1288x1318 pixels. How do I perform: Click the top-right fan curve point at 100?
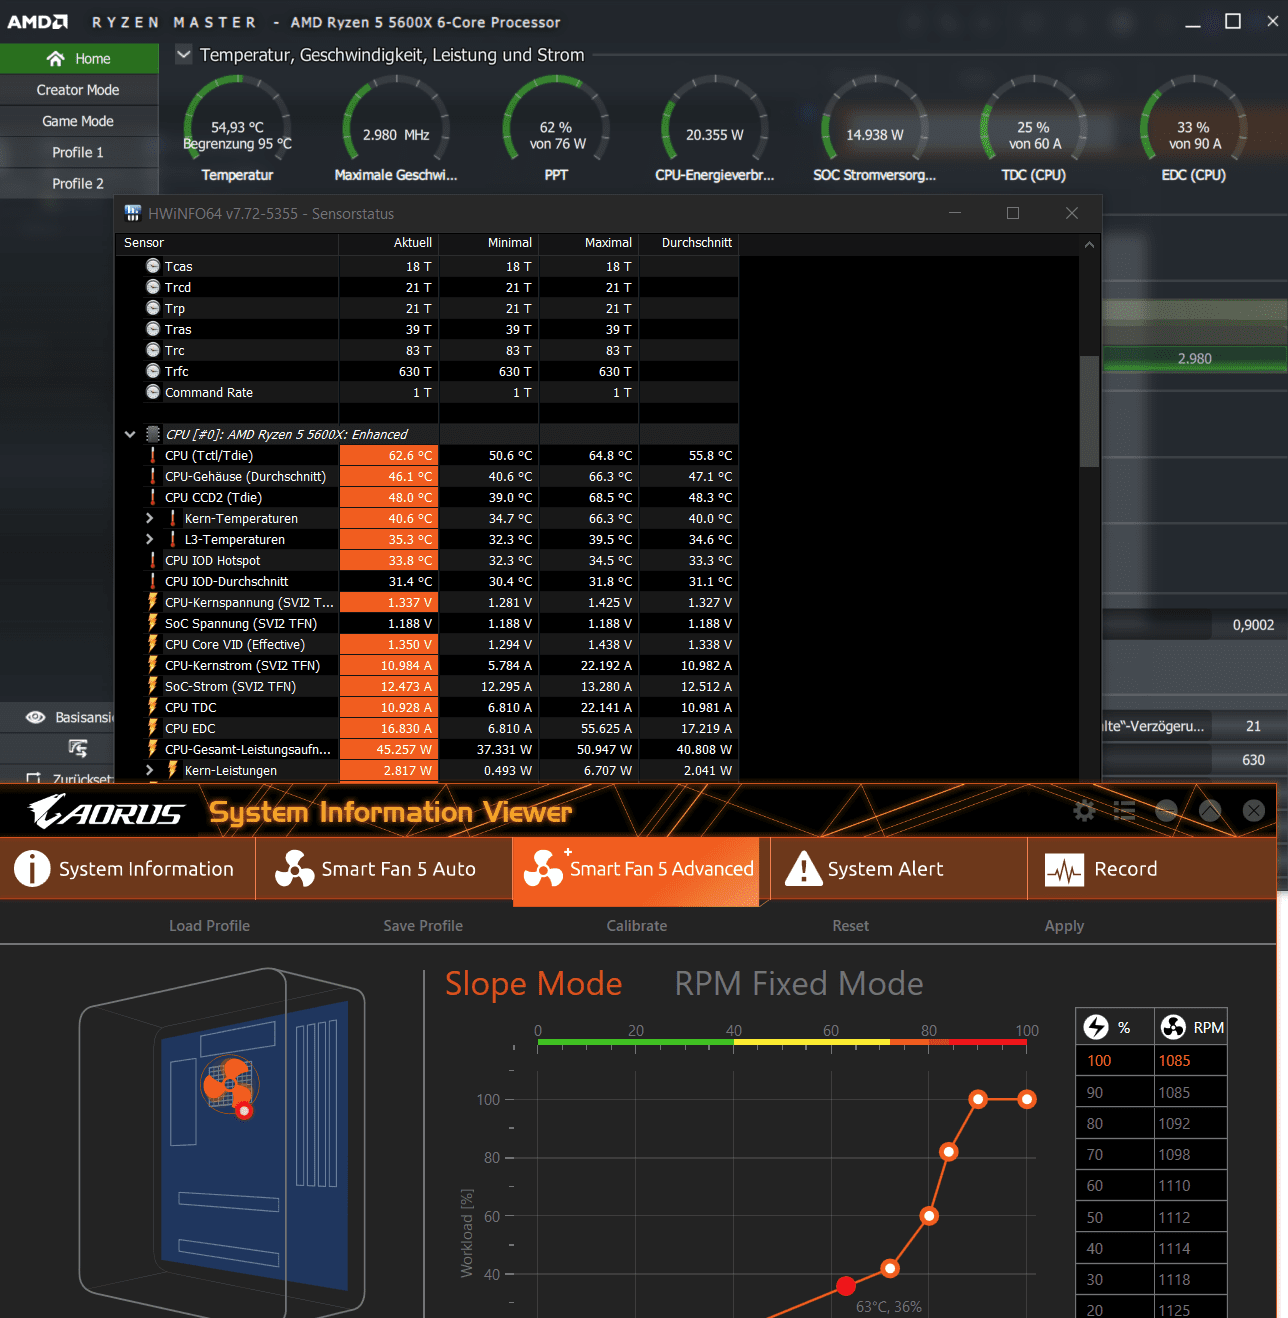coord(1027,1099)
